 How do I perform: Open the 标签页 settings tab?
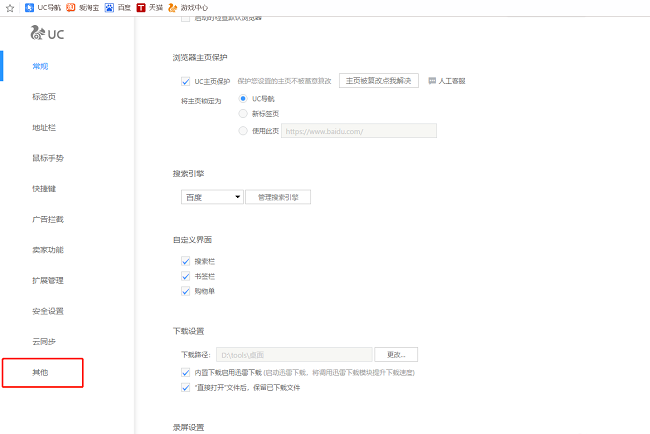[x=44, y=97]
